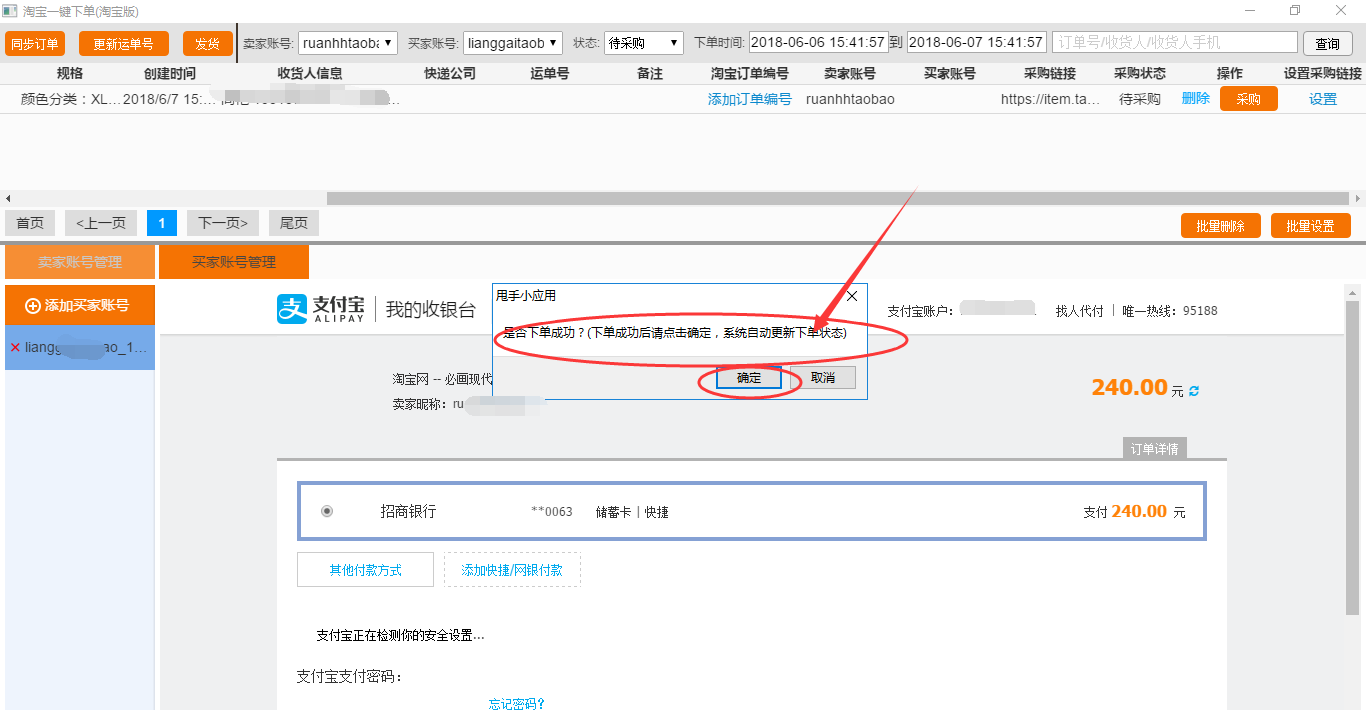1366x710 pixels.
Task: Refresh the 240.00 amount with blue icon
Action: click(x=1193, y=390)
